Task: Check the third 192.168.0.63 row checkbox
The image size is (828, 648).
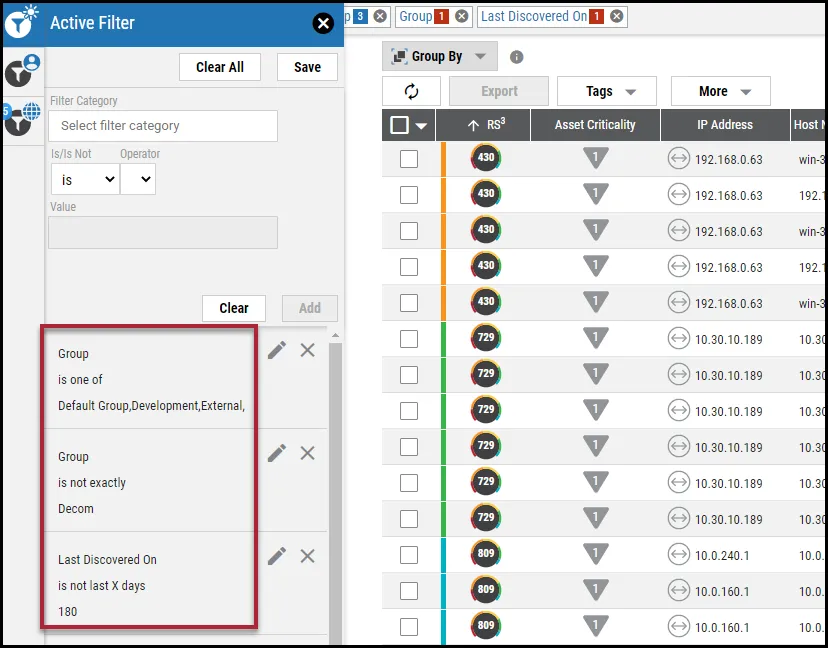Action: click(409, 231)
